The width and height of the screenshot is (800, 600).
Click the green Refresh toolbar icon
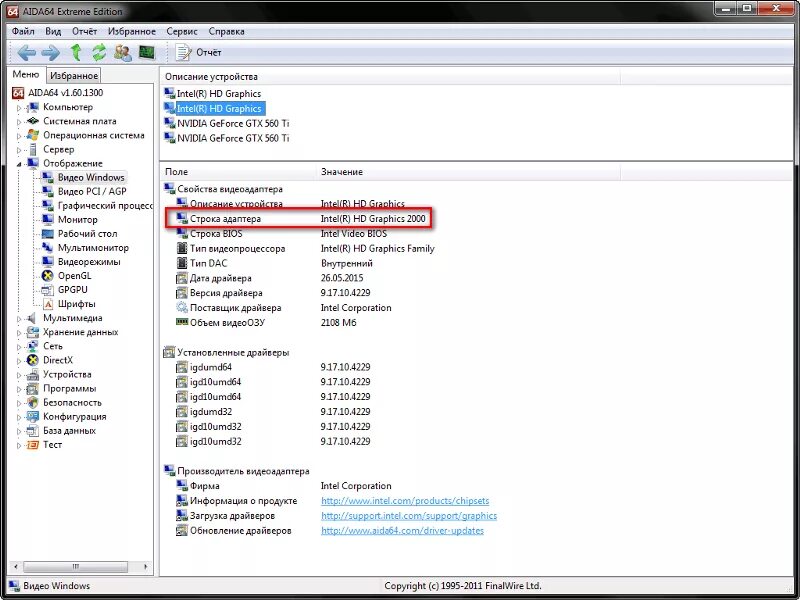(x=99, y=53)
